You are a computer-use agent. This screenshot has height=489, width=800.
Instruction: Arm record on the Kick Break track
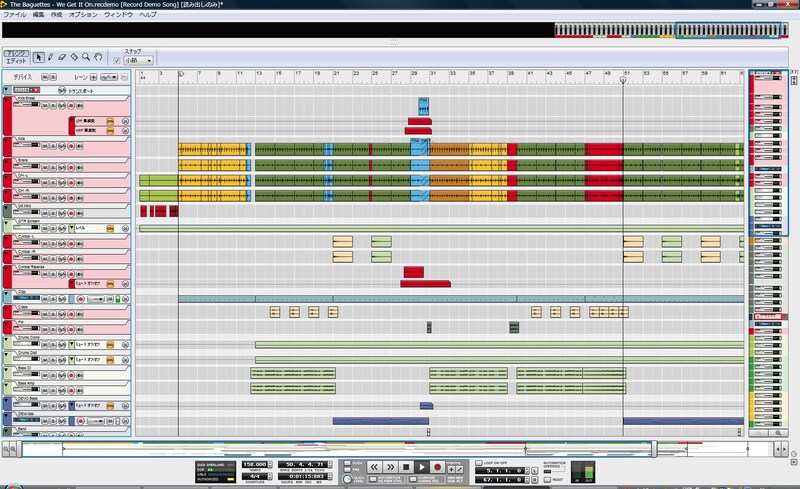click(71, 106)
